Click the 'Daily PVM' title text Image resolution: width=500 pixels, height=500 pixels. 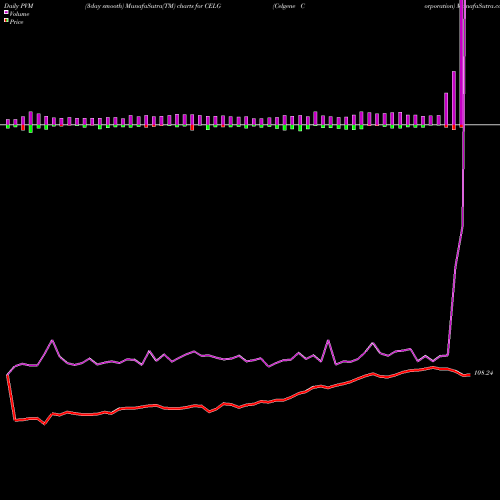click(x=19, y=6)
